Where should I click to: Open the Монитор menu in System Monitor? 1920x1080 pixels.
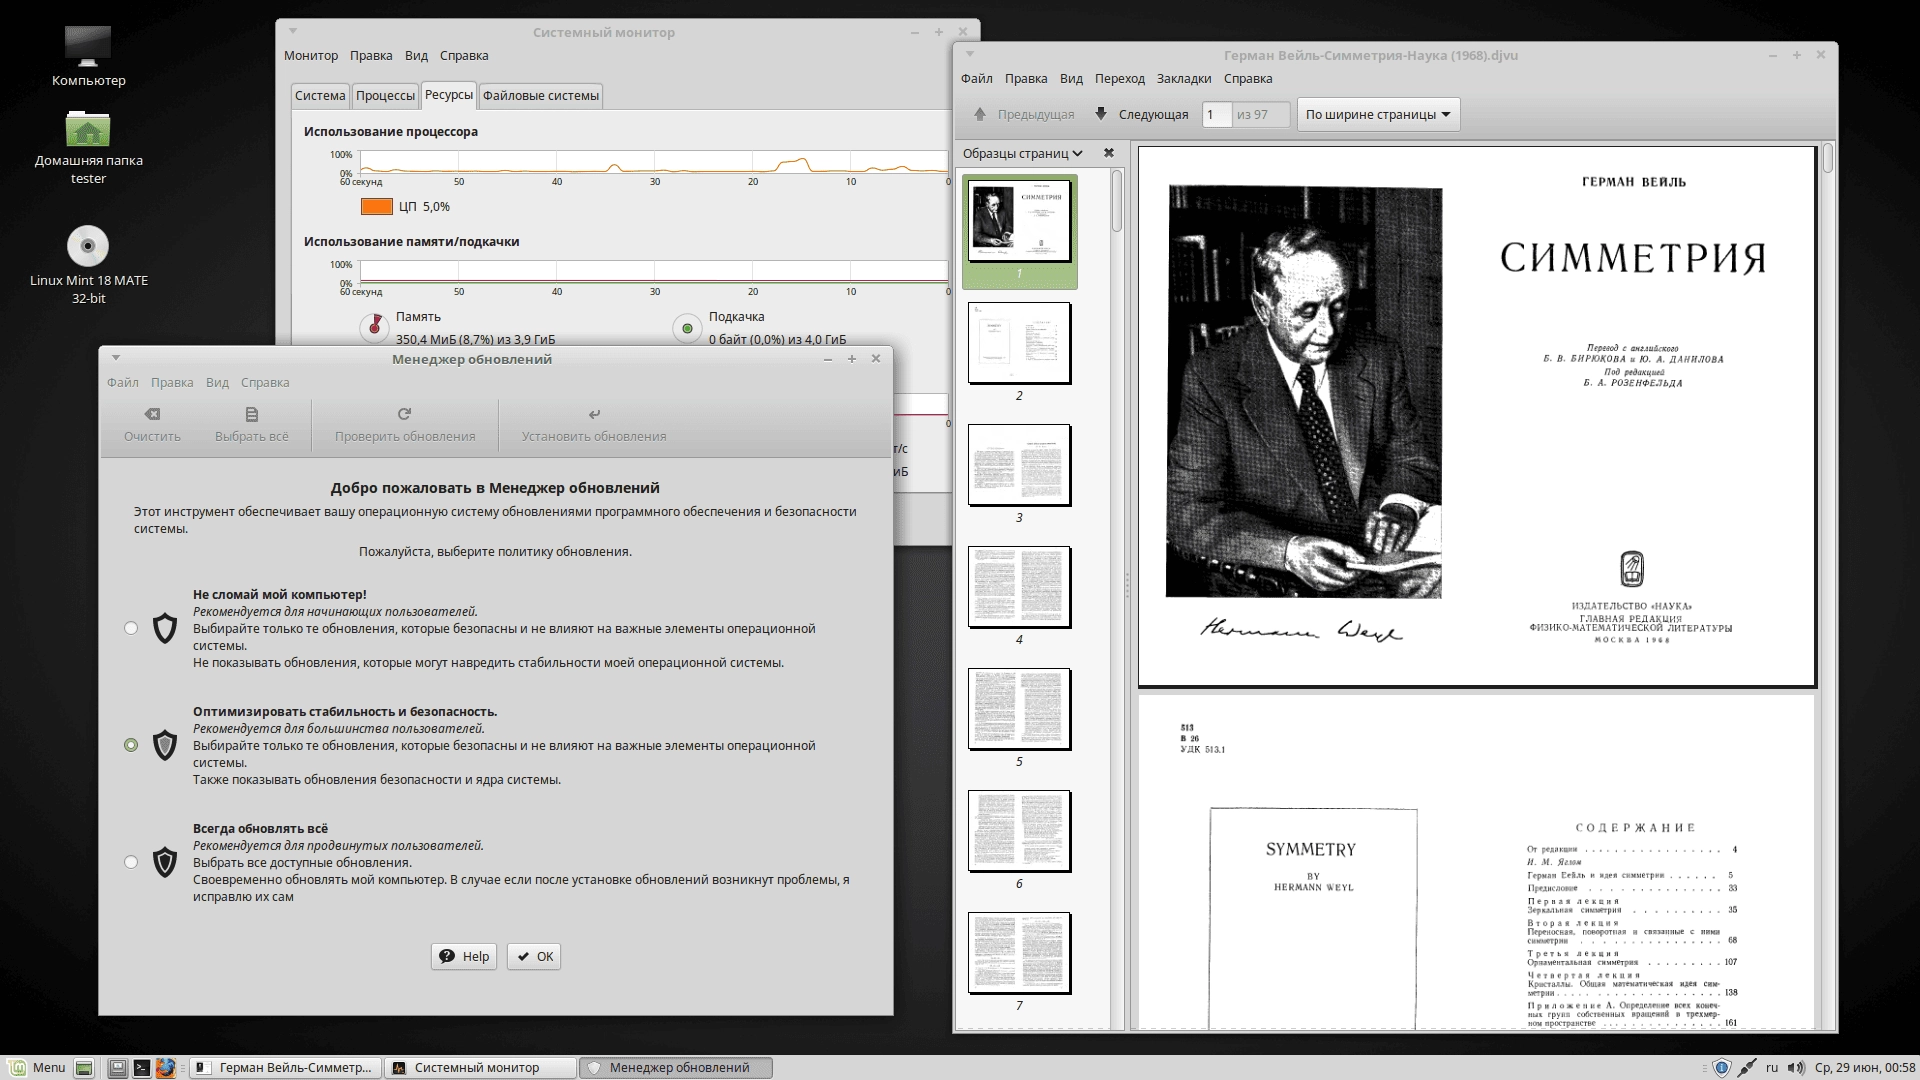[x=311, y=55]
